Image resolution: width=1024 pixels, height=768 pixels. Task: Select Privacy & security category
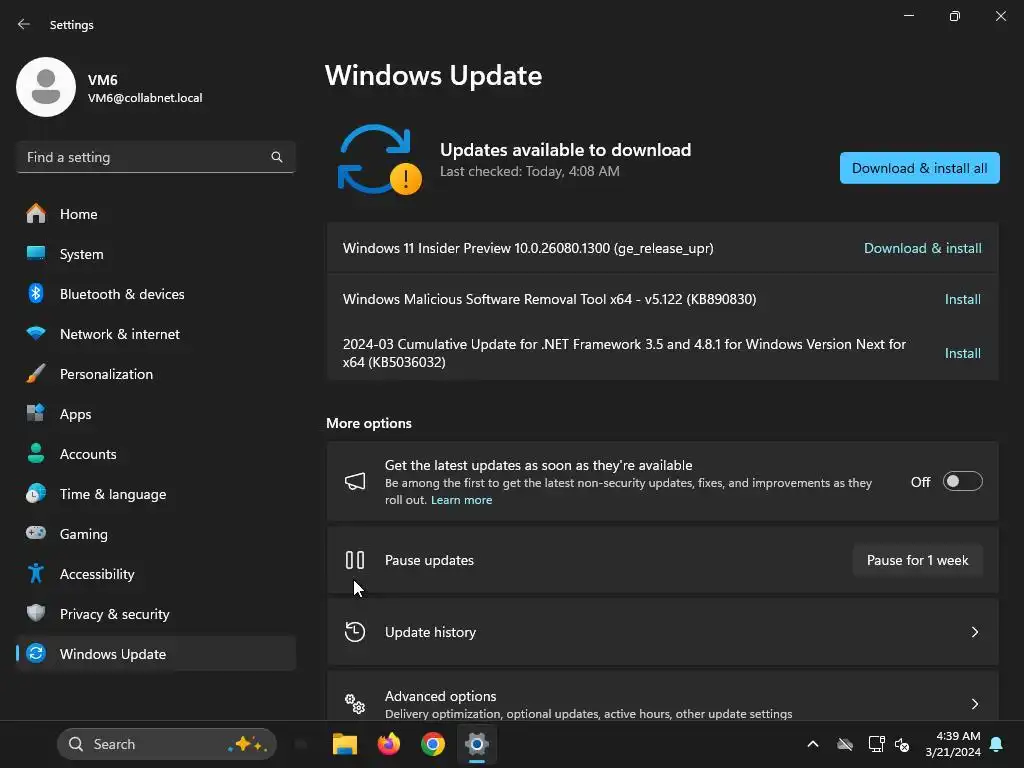coord(155,613)
